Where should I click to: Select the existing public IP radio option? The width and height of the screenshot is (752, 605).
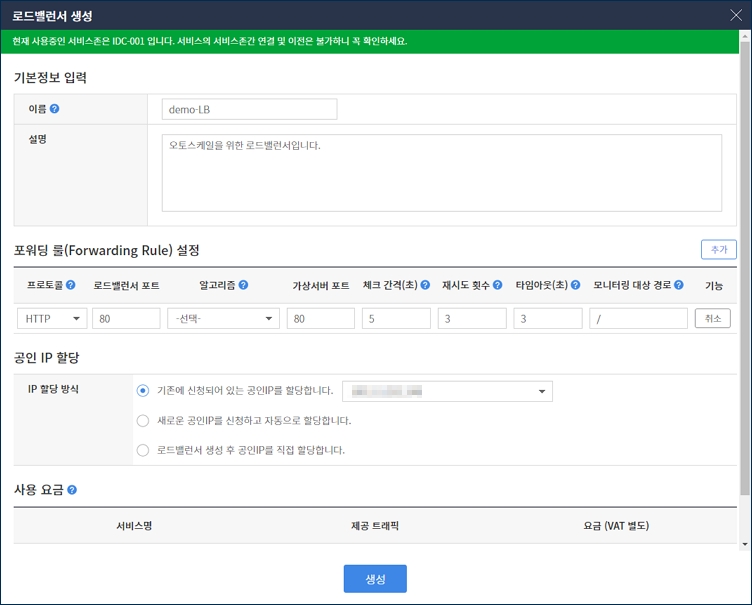pos(143,390)
